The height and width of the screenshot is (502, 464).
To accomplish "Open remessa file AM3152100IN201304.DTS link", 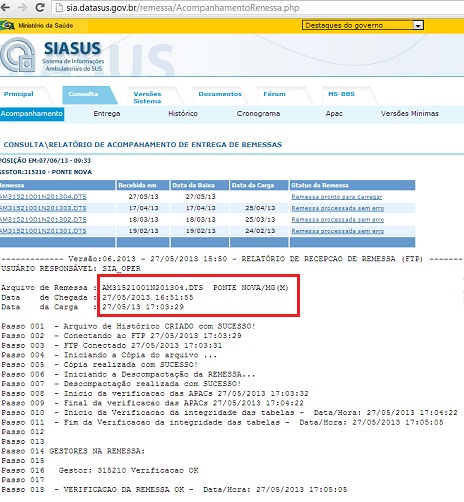I will coord(43,197).
